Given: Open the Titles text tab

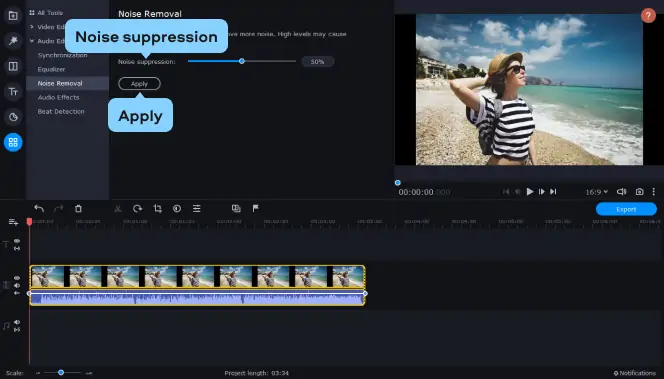Looking at the screenshot, I should 13,91.
